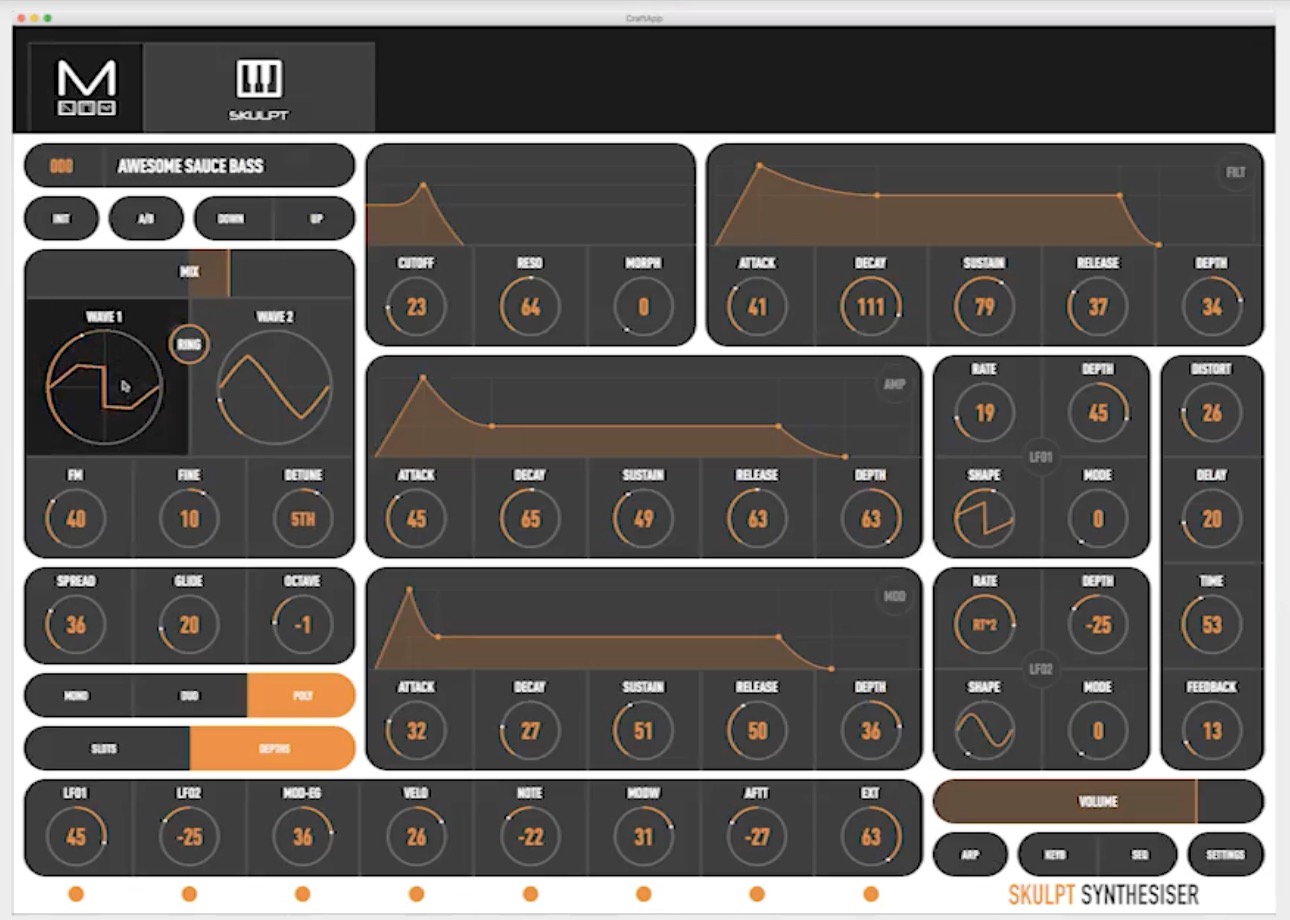Click the Glide knob
This screenshot has width=1290, height=920.
[x=189, y=625]
